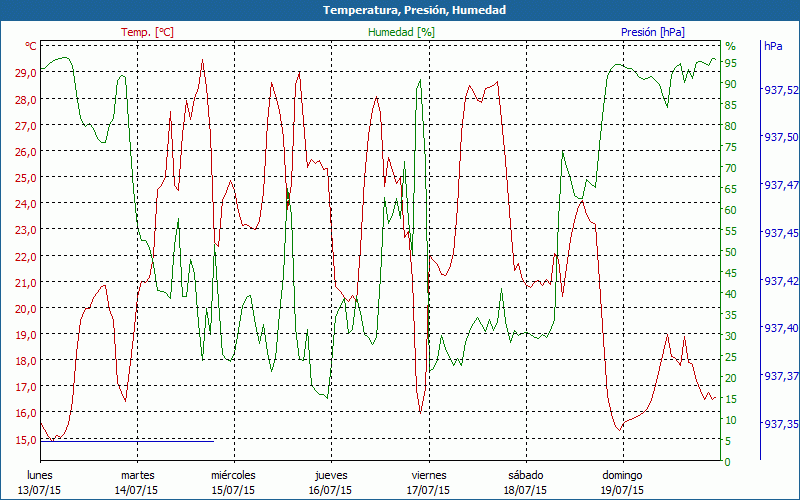Pick the miércoles 15/07/15 date label
800x500 pixels.
coord(233,483)
